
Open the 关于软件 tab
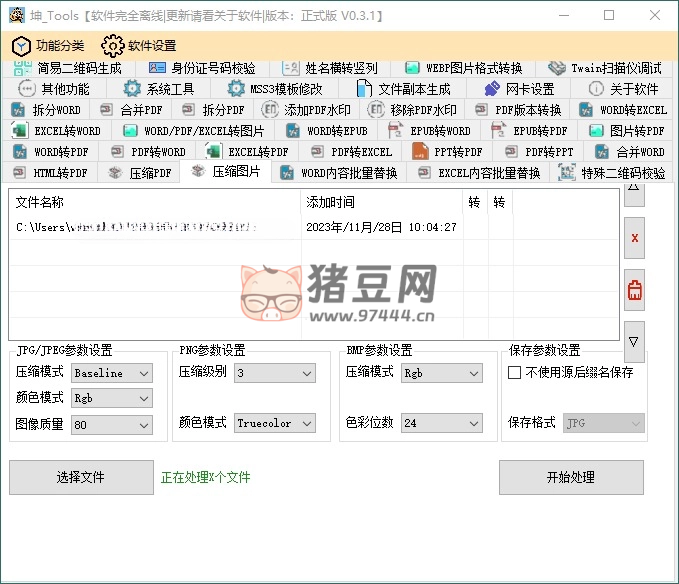tap(624, 89)
